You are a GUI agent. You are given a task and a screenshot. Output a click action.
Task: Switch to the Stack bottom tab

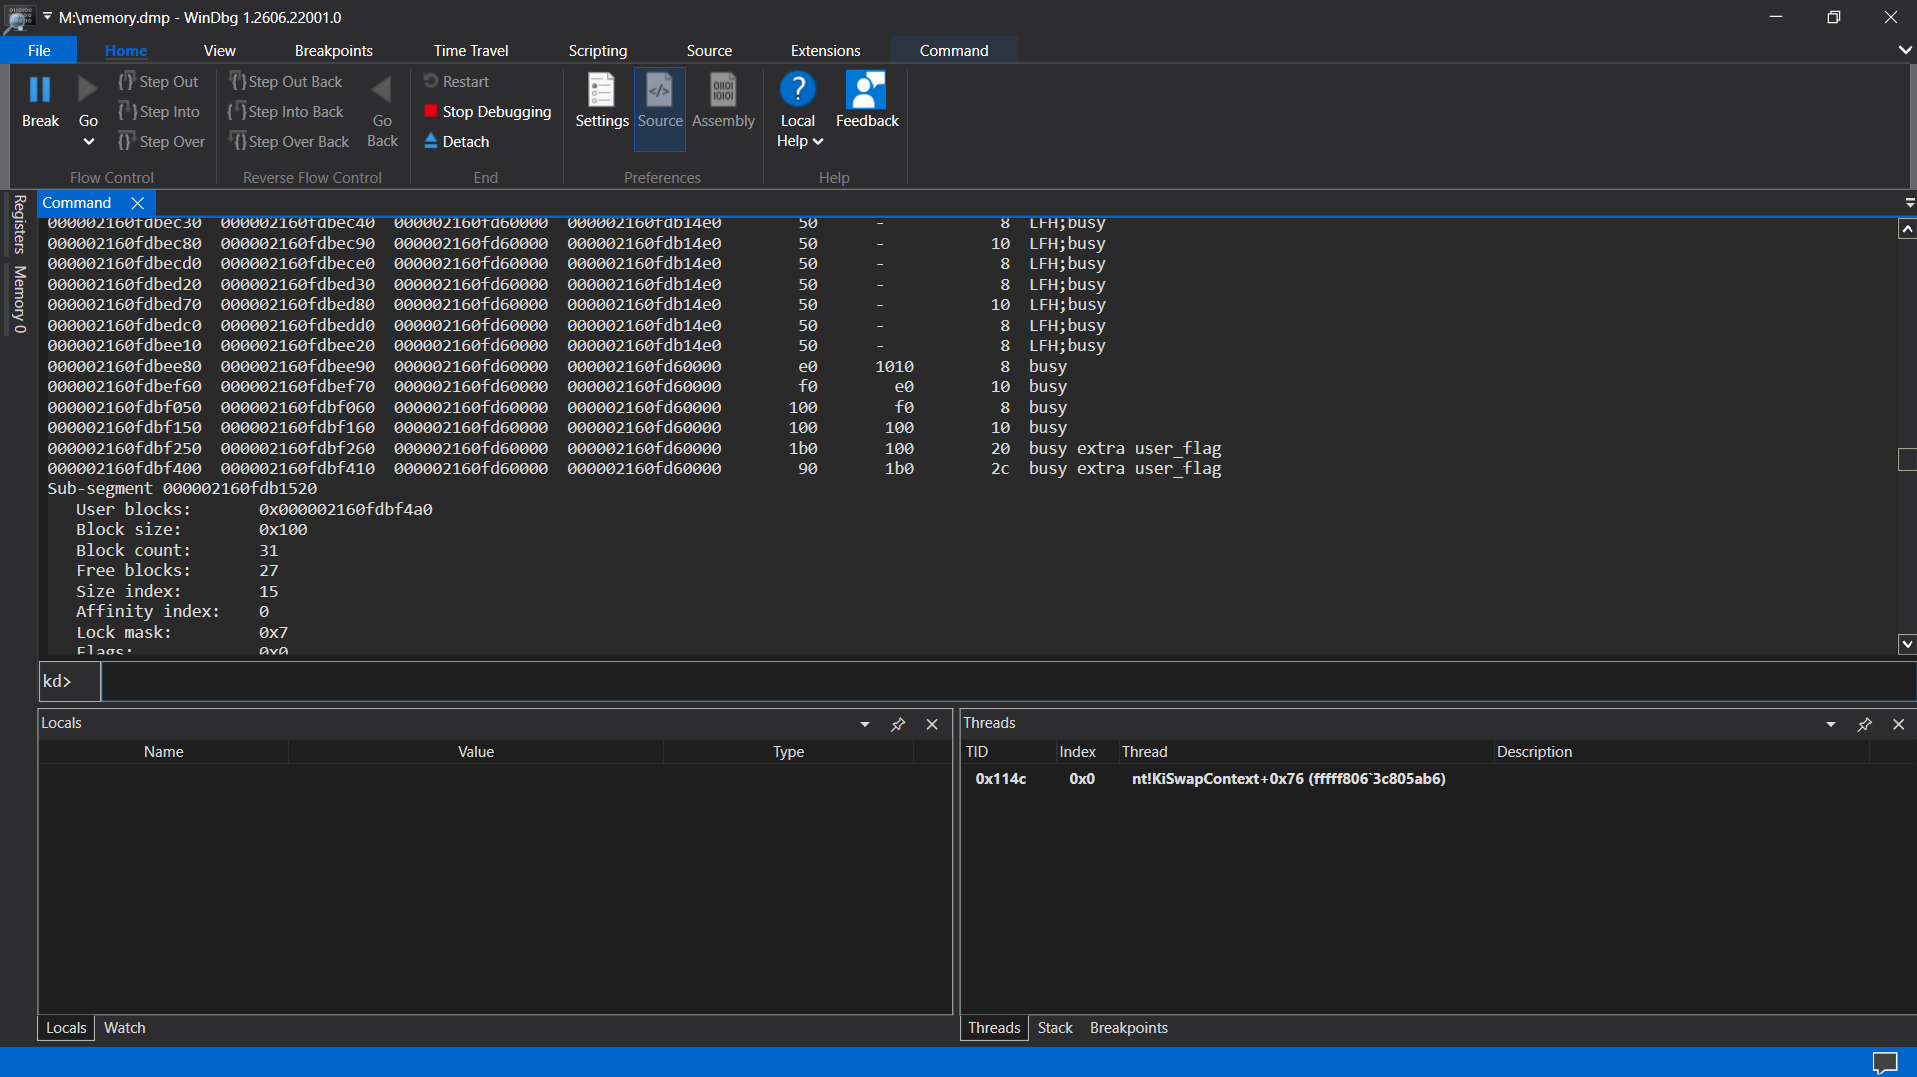point(1055,1028)
